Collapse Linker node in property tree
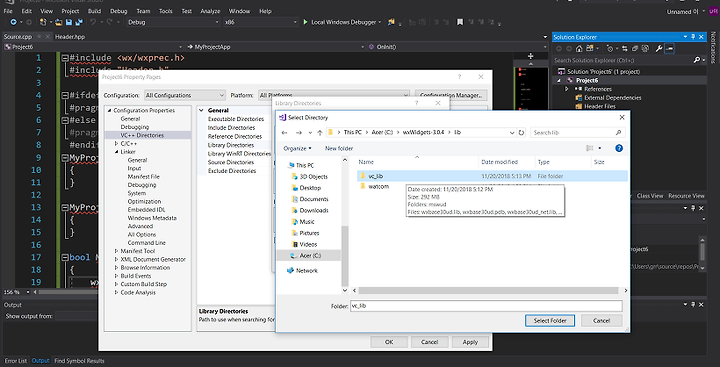Viewport: 720px width, 367px height. pyautogui.click(x=117, y=152)
